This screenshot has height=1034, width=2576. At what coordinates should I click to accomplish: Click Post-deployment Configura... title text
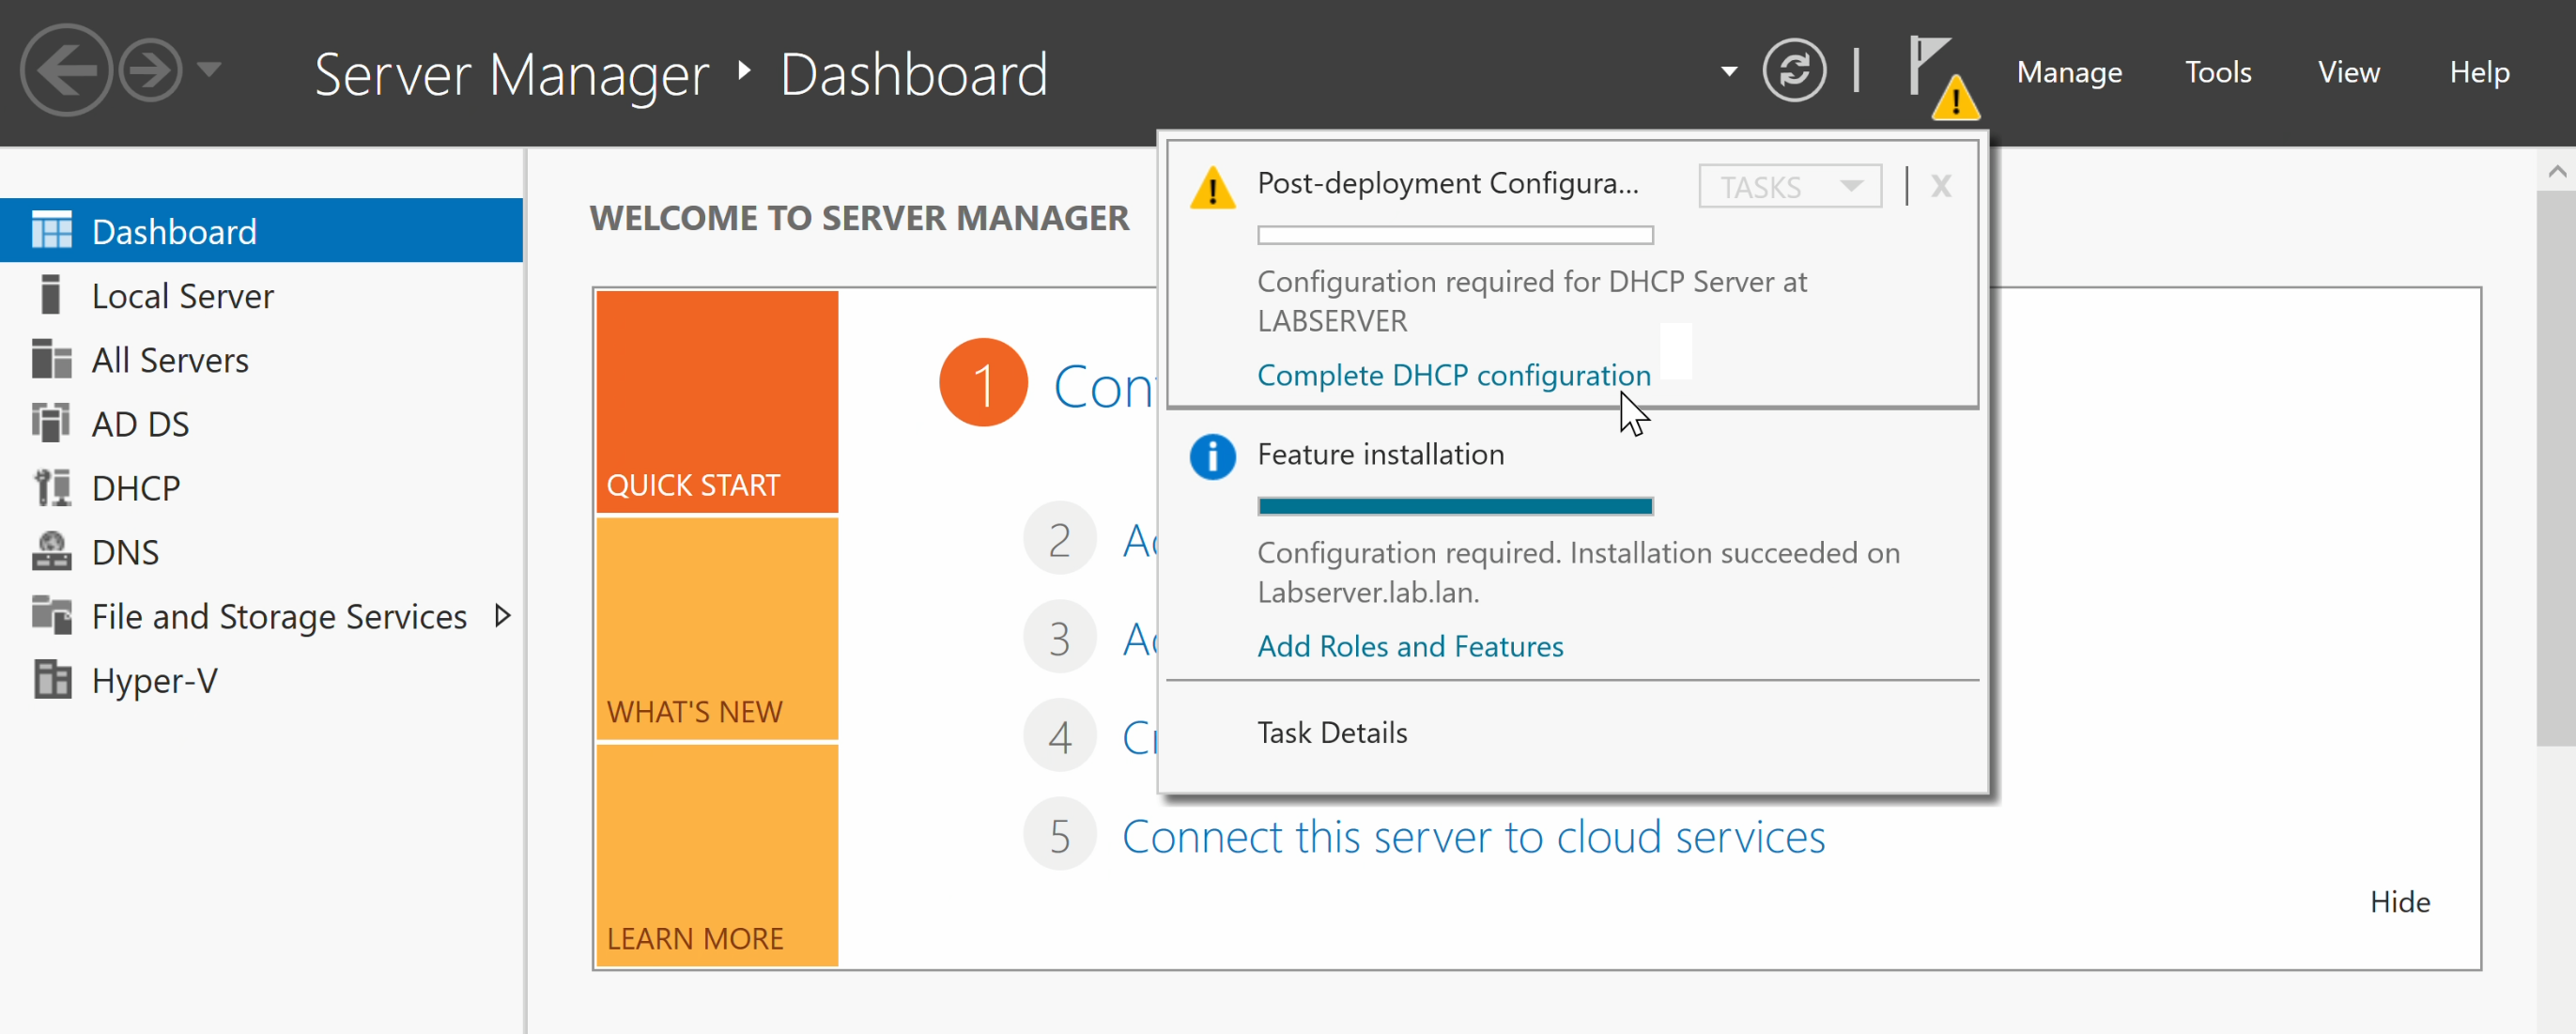1447,183
